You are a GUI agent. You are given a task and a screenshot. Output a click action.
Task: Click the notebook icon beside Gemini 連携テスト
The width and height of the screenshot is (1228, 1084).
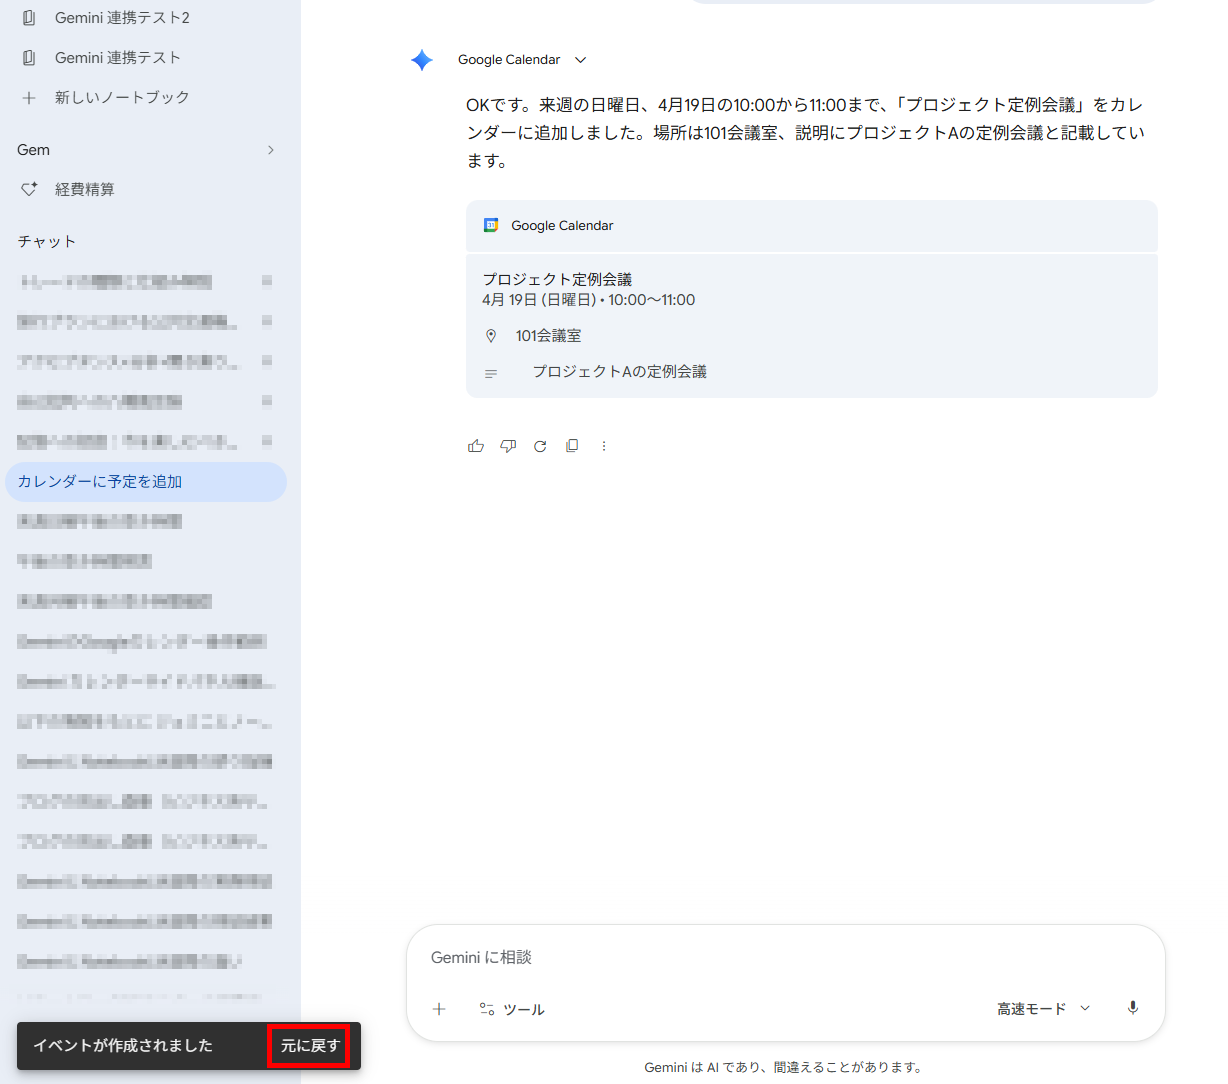point(29,58)
